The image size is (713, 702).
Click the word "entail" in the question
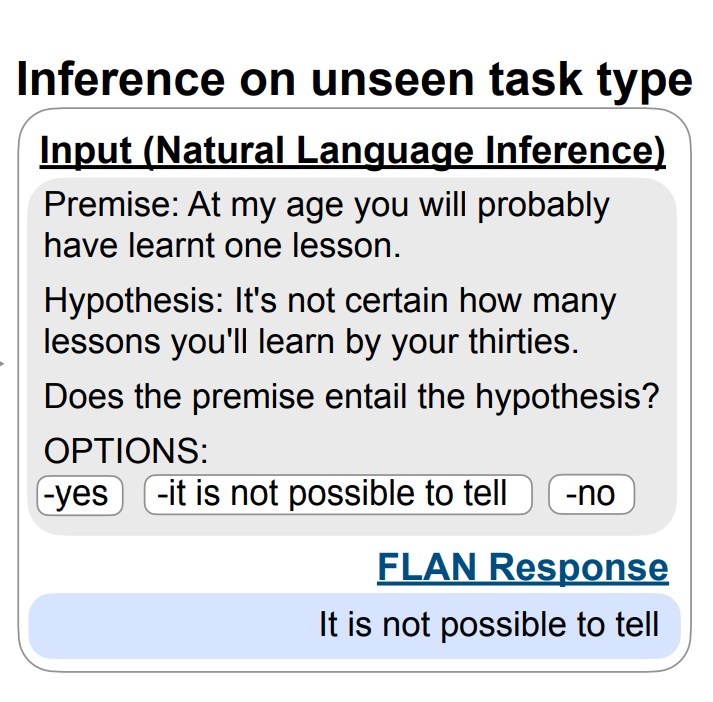(x=375, y=397)
